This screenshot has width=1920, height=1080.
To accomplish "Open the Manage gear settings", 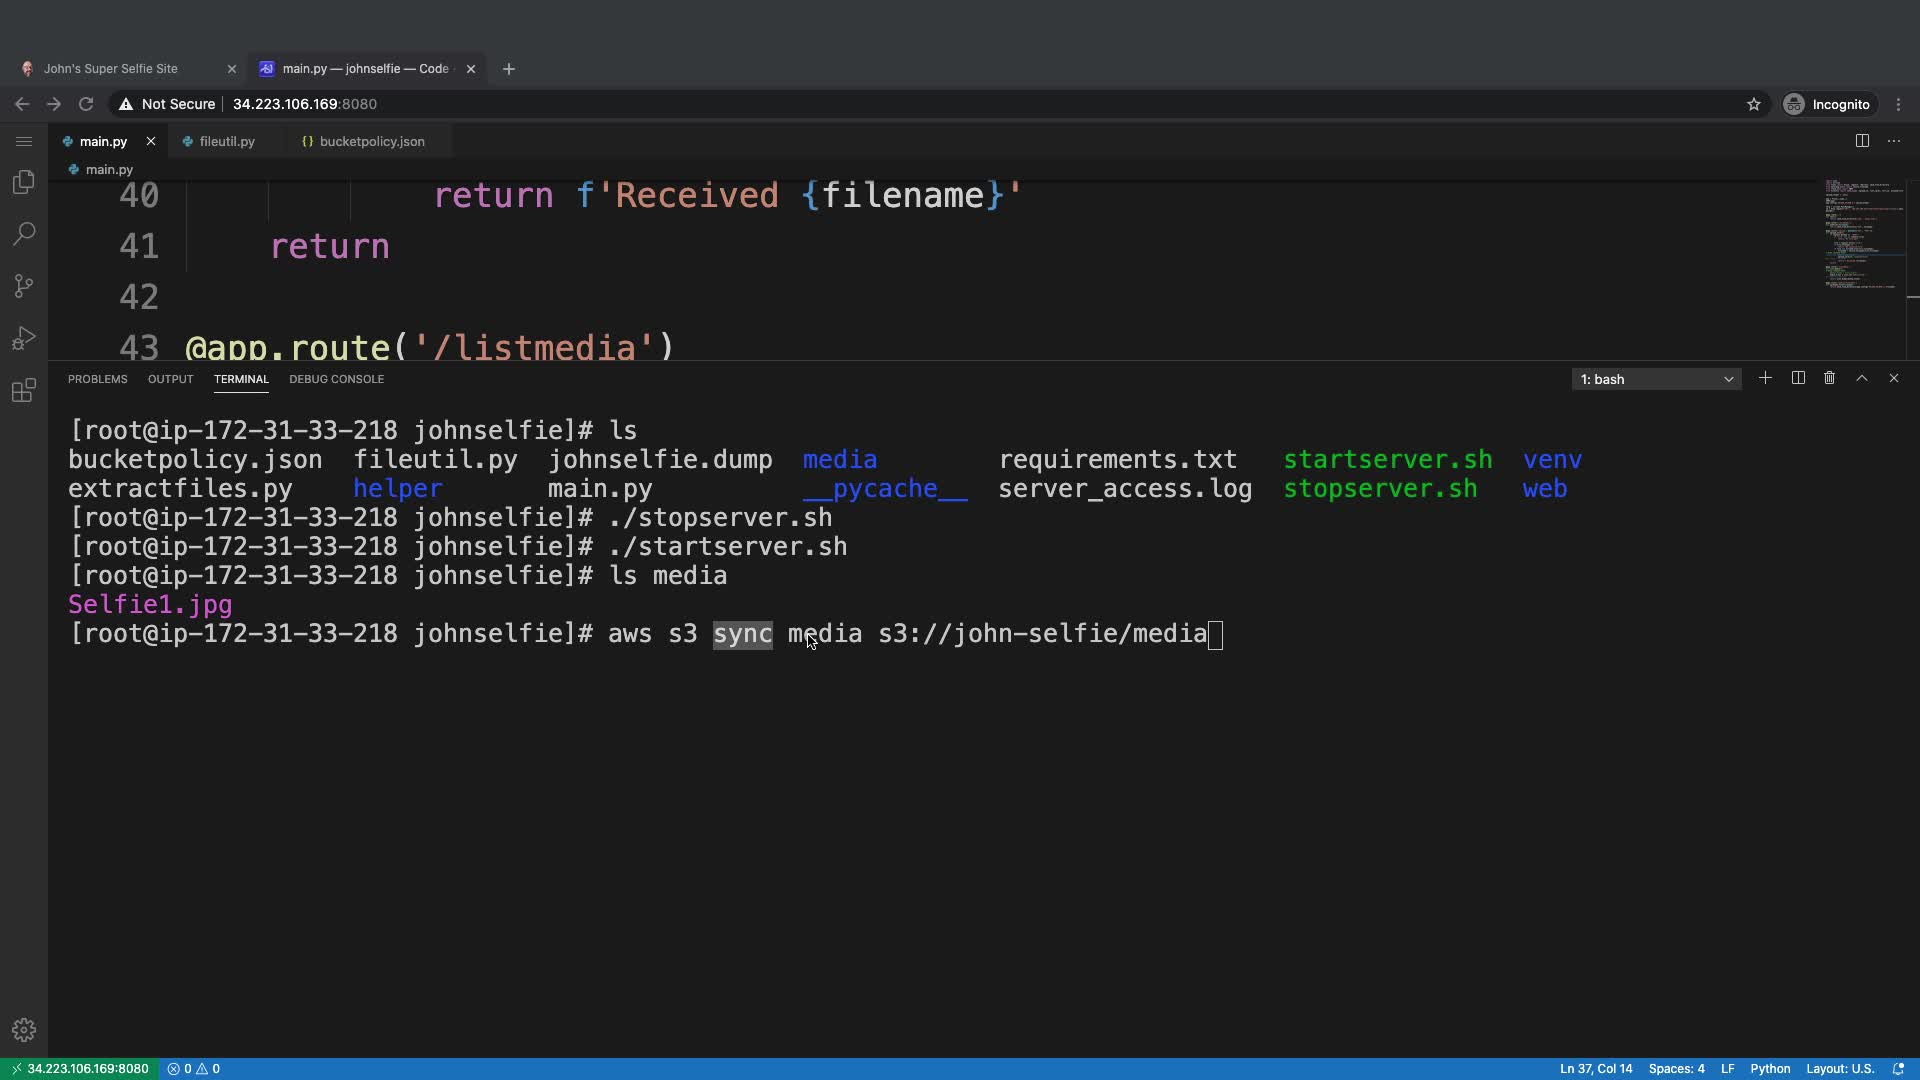I will (x=24, y=1030).
